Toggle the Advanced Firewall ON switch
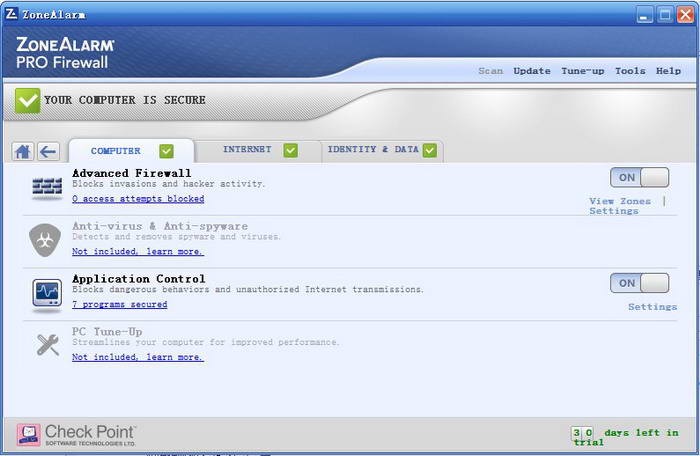Image resolution: width=700 pixels, height=456 pixels. coord(639,177)
